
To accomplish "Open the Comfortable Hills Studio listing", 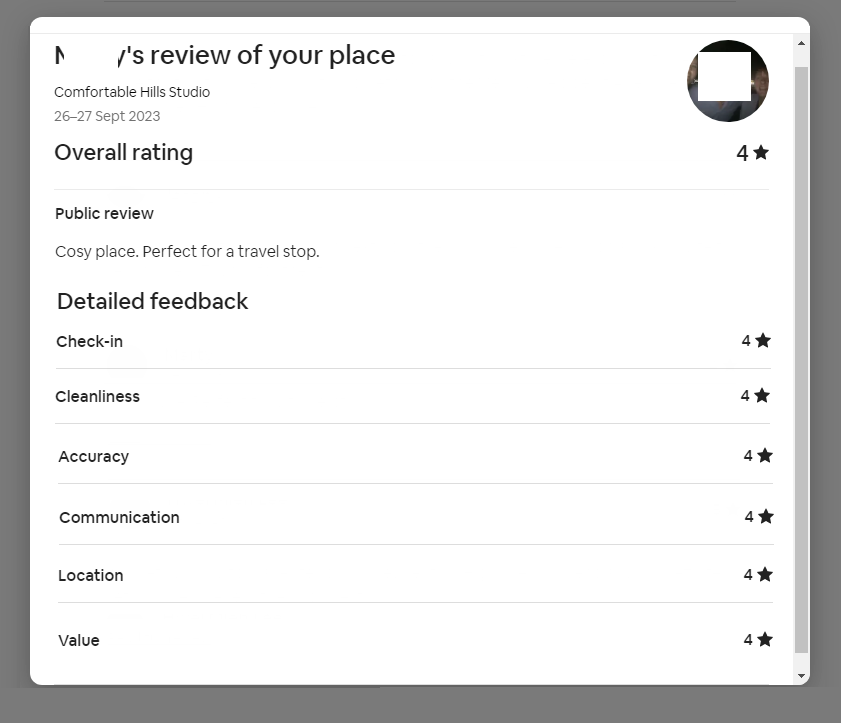I will tap(132, 92).
